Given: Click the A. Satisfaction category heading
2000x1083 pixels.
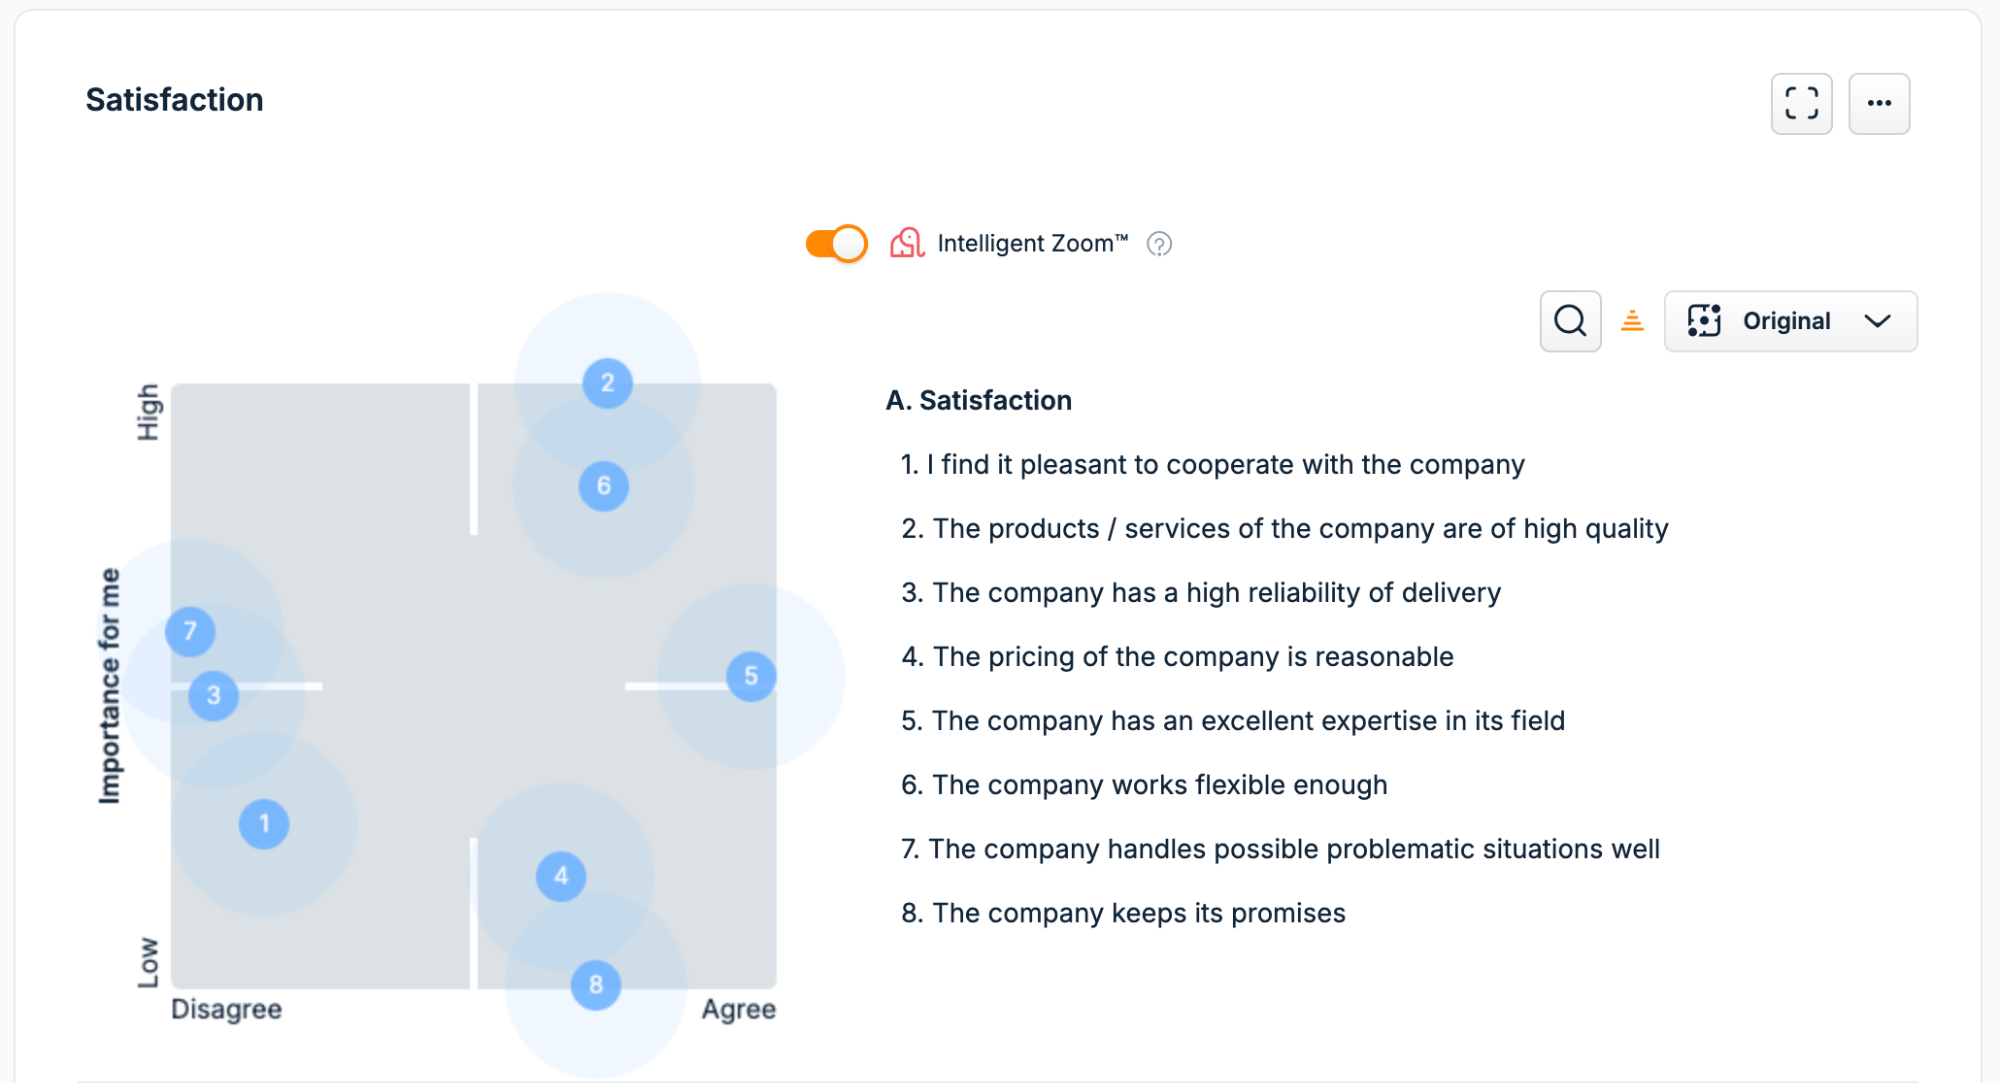Looking at the screenshot, I should tap(978, 400).
